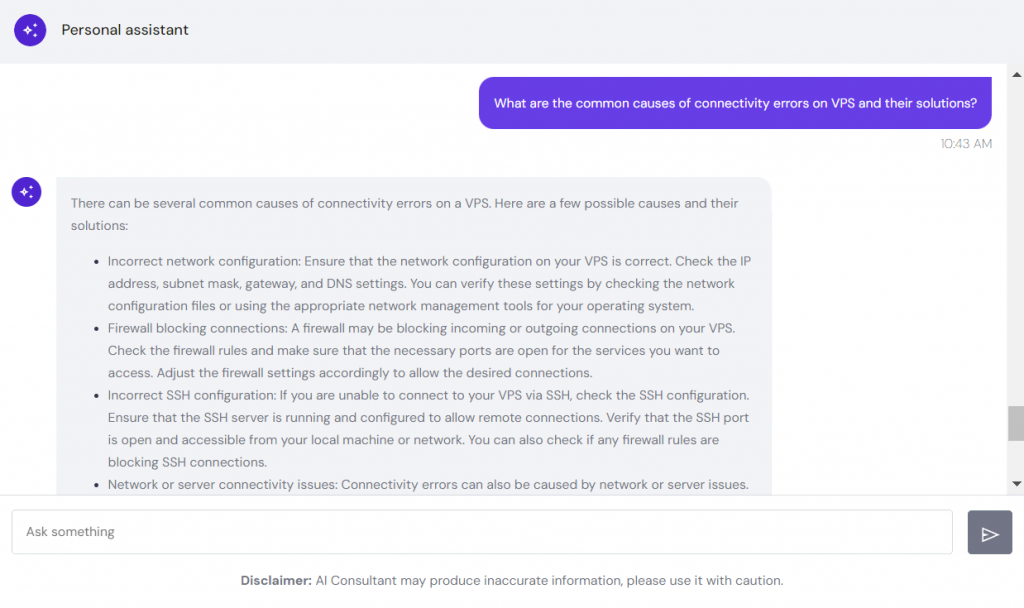Click the "Personal assistant" header title

tap(125, 30)
